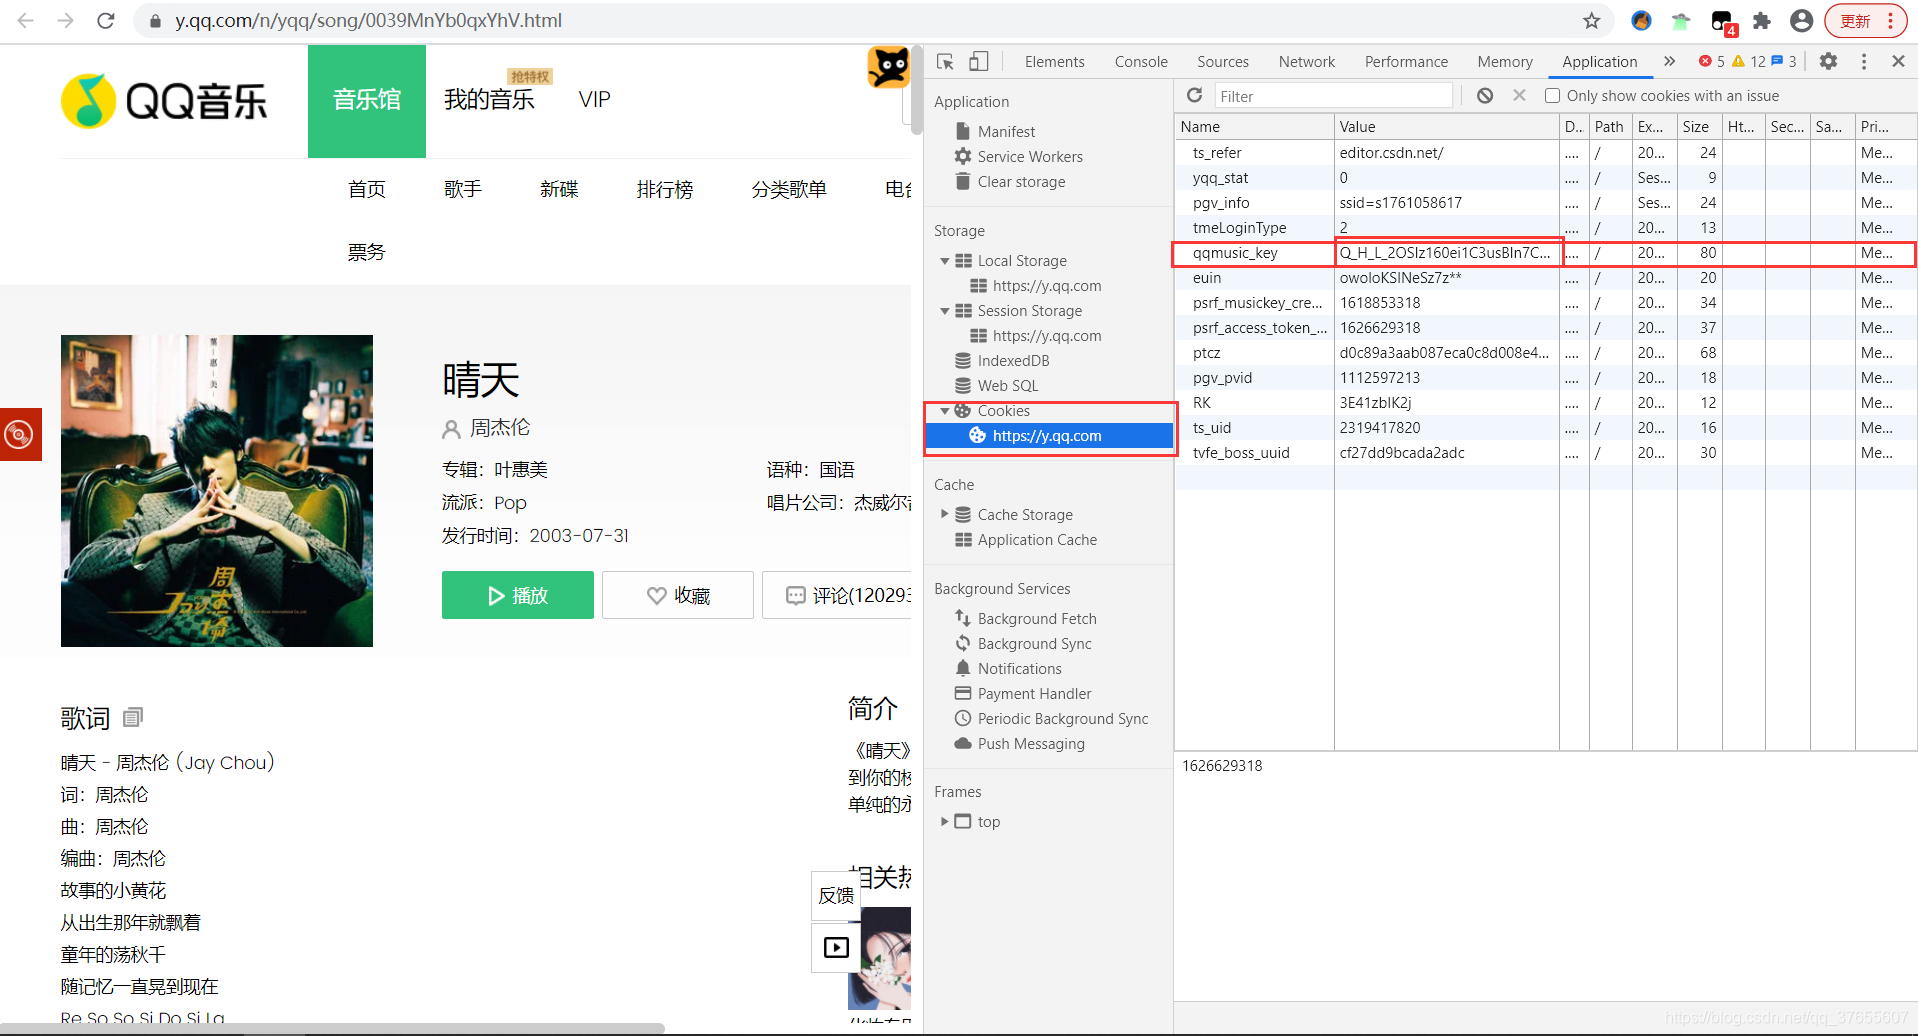Open the 我的音乐 navigation tab

tap(489, 100)
